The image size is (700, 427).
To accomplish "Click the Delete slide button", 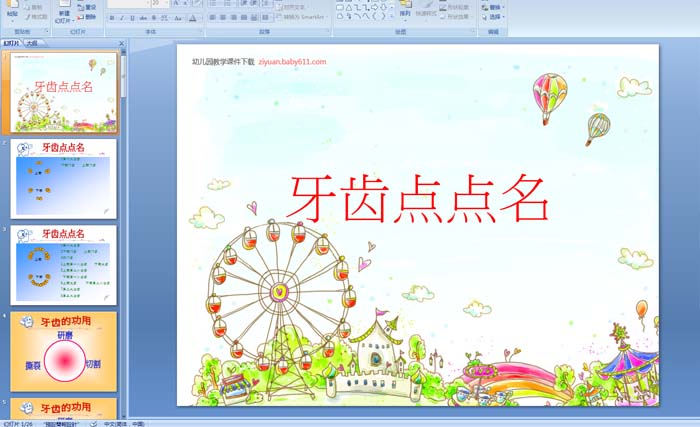I will pos(87,17).
